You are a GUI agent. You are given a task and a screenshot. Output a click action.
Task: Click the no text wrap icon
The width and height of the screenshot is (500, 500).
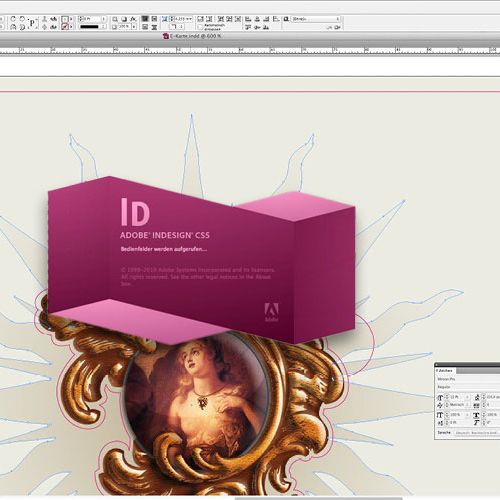144,19
